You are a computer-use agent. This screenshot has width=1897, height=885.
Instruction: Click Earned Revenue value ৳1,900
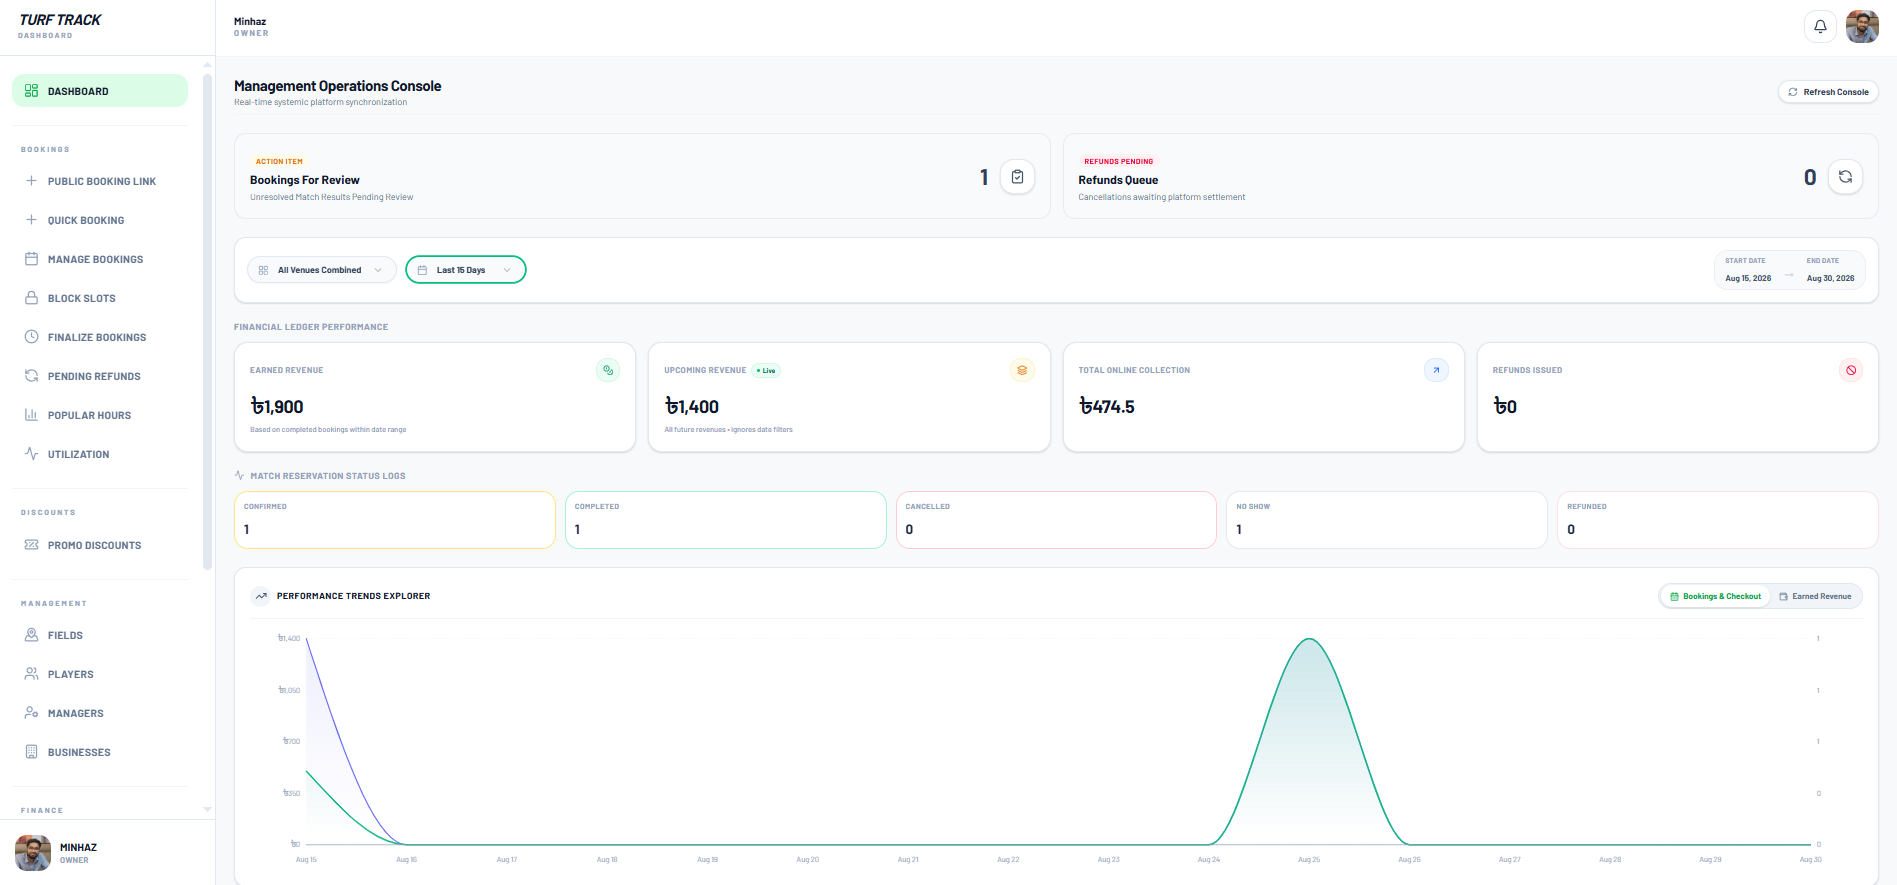277,407
